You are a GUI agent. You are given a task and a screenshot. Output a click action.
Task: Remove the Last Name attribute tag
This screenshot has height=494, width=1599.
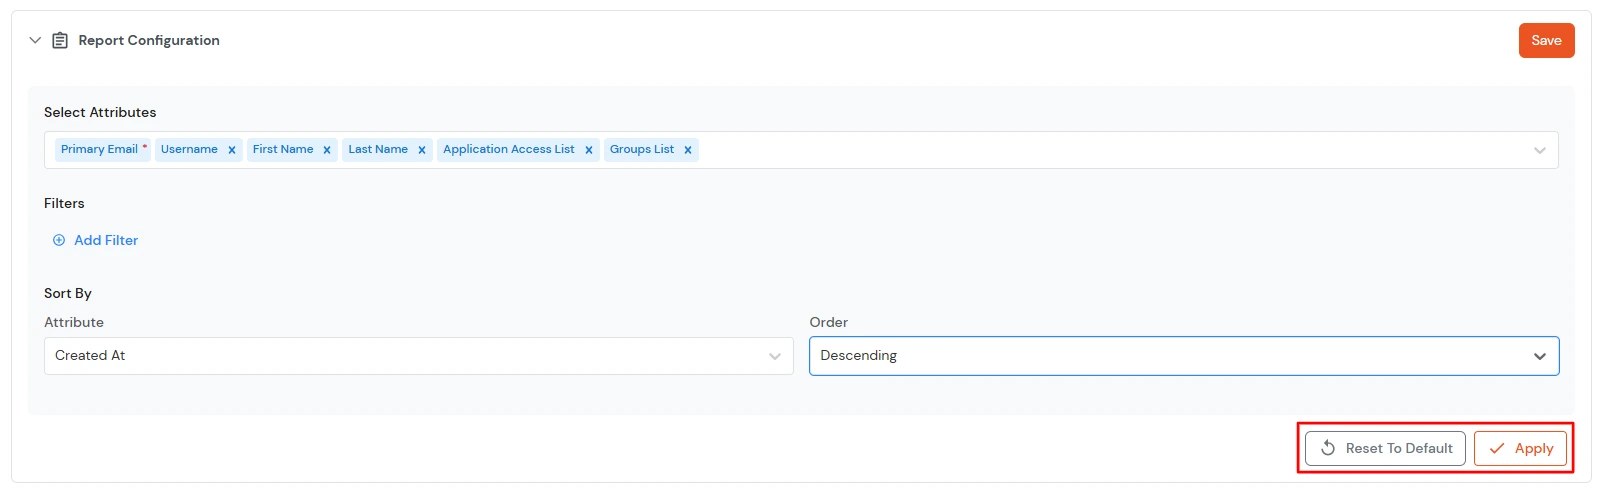pyautogui.click(x=422, y=150)
